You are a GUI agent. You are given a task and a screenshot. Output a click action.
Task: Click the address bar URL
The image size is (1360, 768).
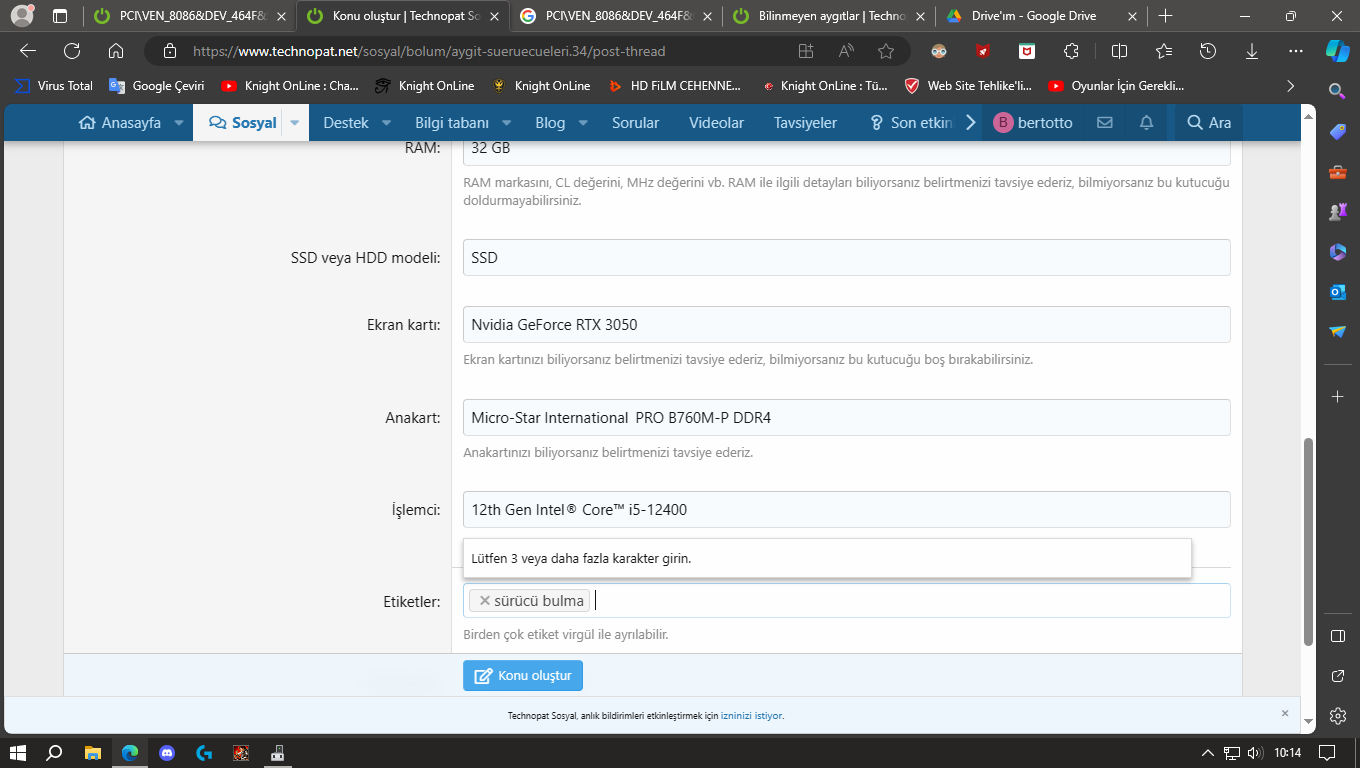point(429,51)
